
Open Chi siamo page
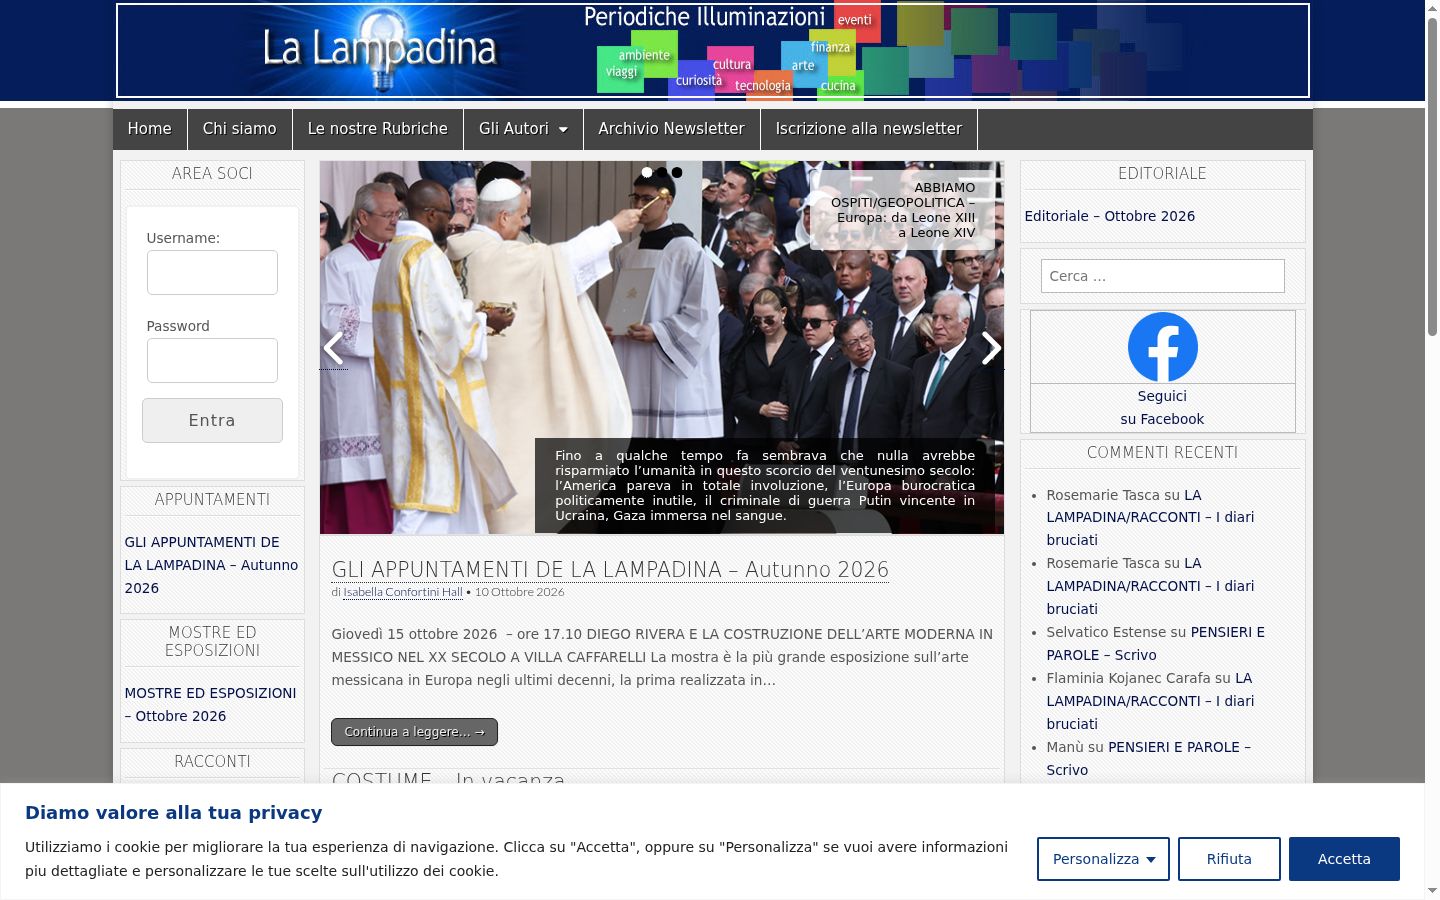click(240, 129)
